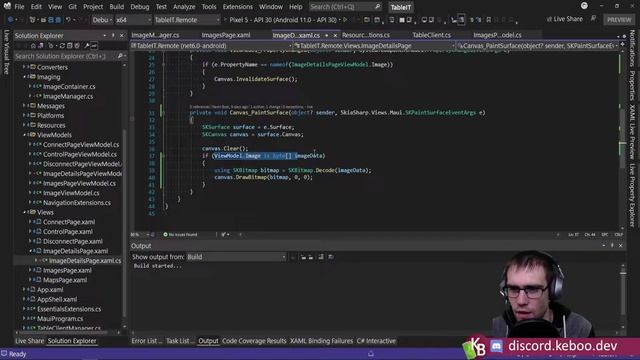Open the C# Interactive tab
The image size is (640, 360).
click(x=376, y=341)
